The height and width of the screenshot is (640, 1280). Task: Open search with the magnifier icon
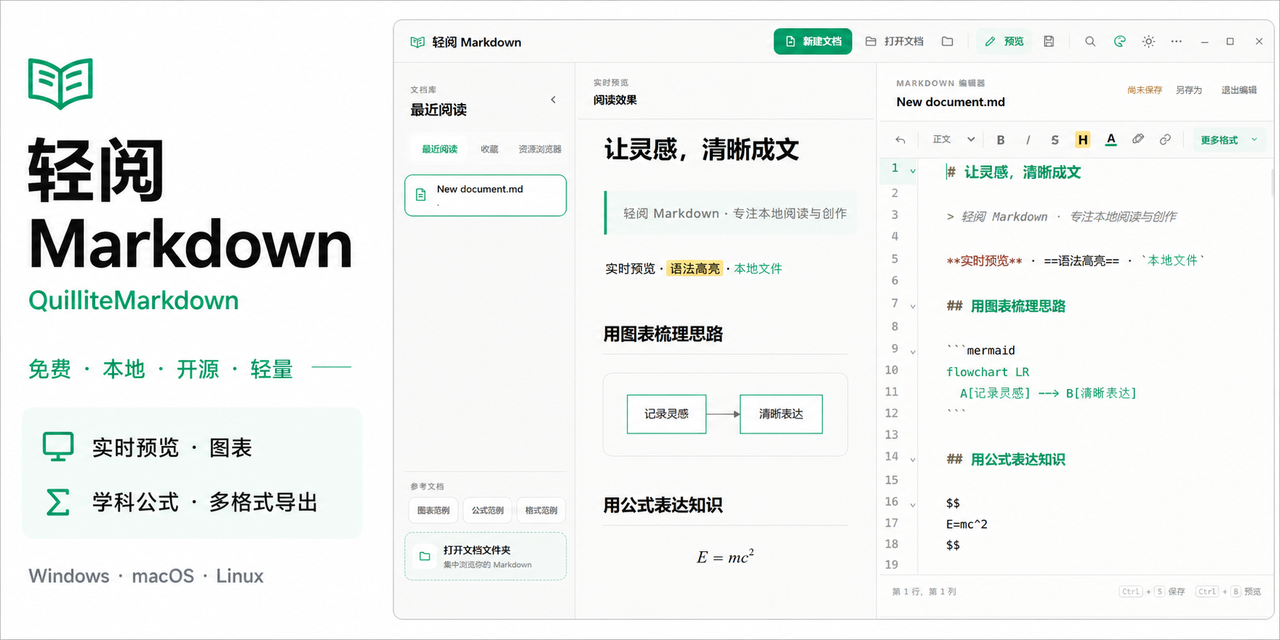coord(1090,41)
